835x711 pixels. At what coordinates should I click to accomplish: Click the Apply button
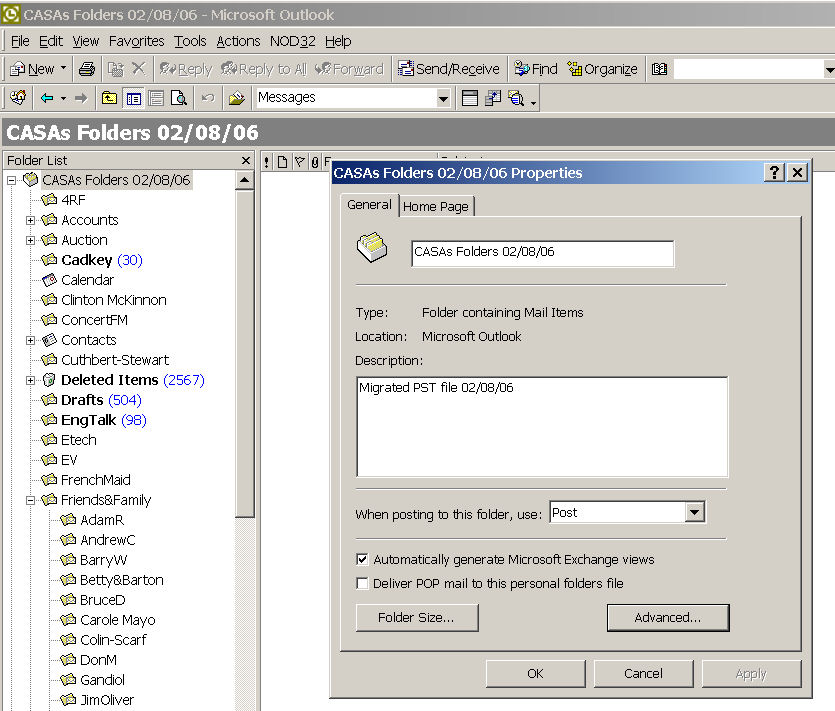[x=751, y=674]
